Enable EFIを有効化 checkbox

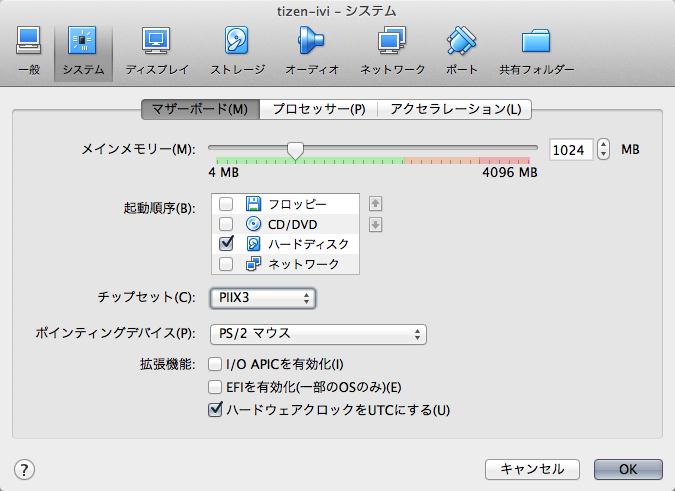pos(215,387)
